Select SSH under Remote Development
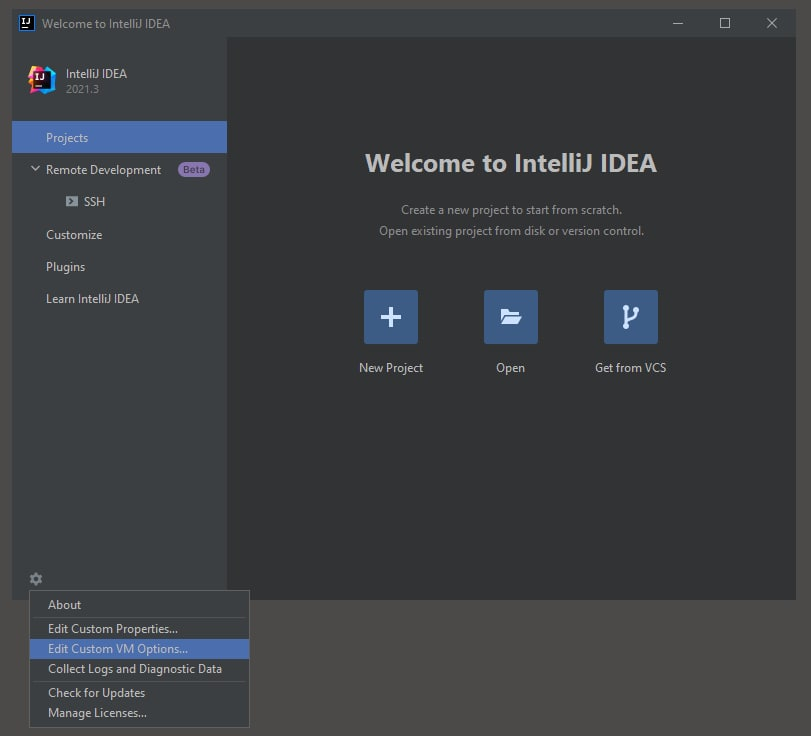 (94, 202)
